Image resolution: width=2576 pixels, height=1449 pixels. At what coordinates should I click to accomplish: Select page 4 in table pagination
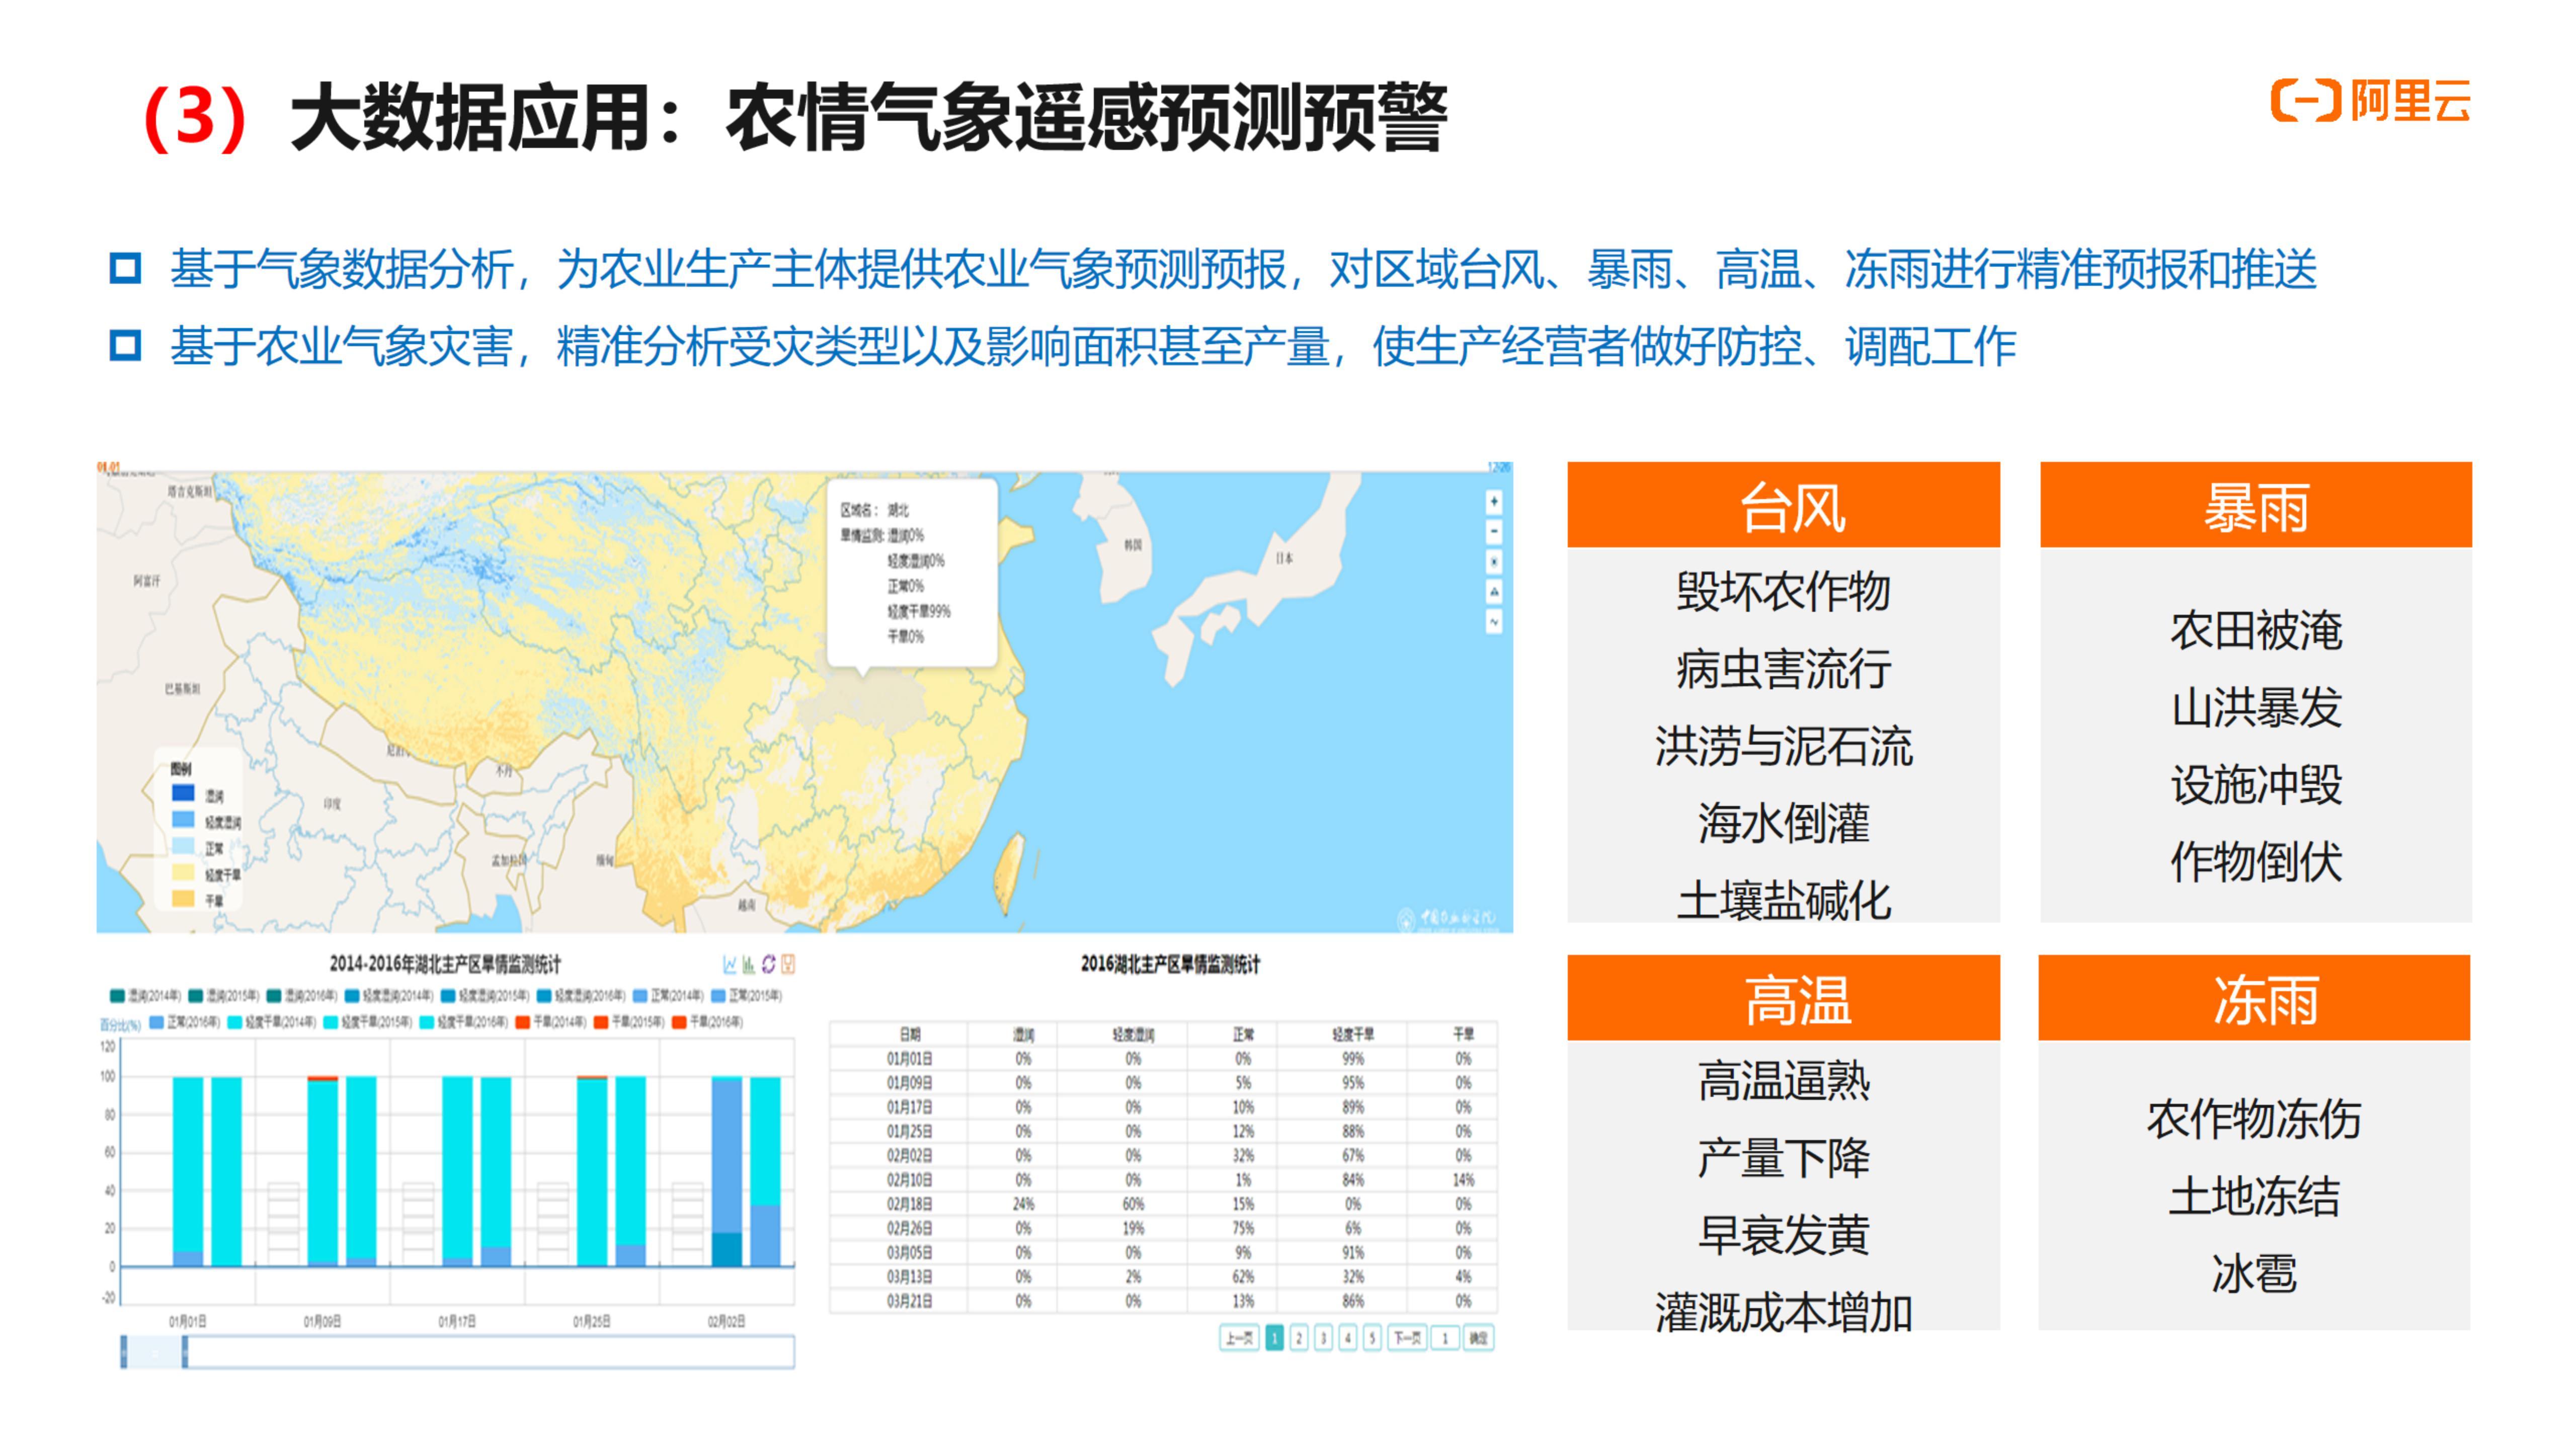(x=1348, y=1338)
